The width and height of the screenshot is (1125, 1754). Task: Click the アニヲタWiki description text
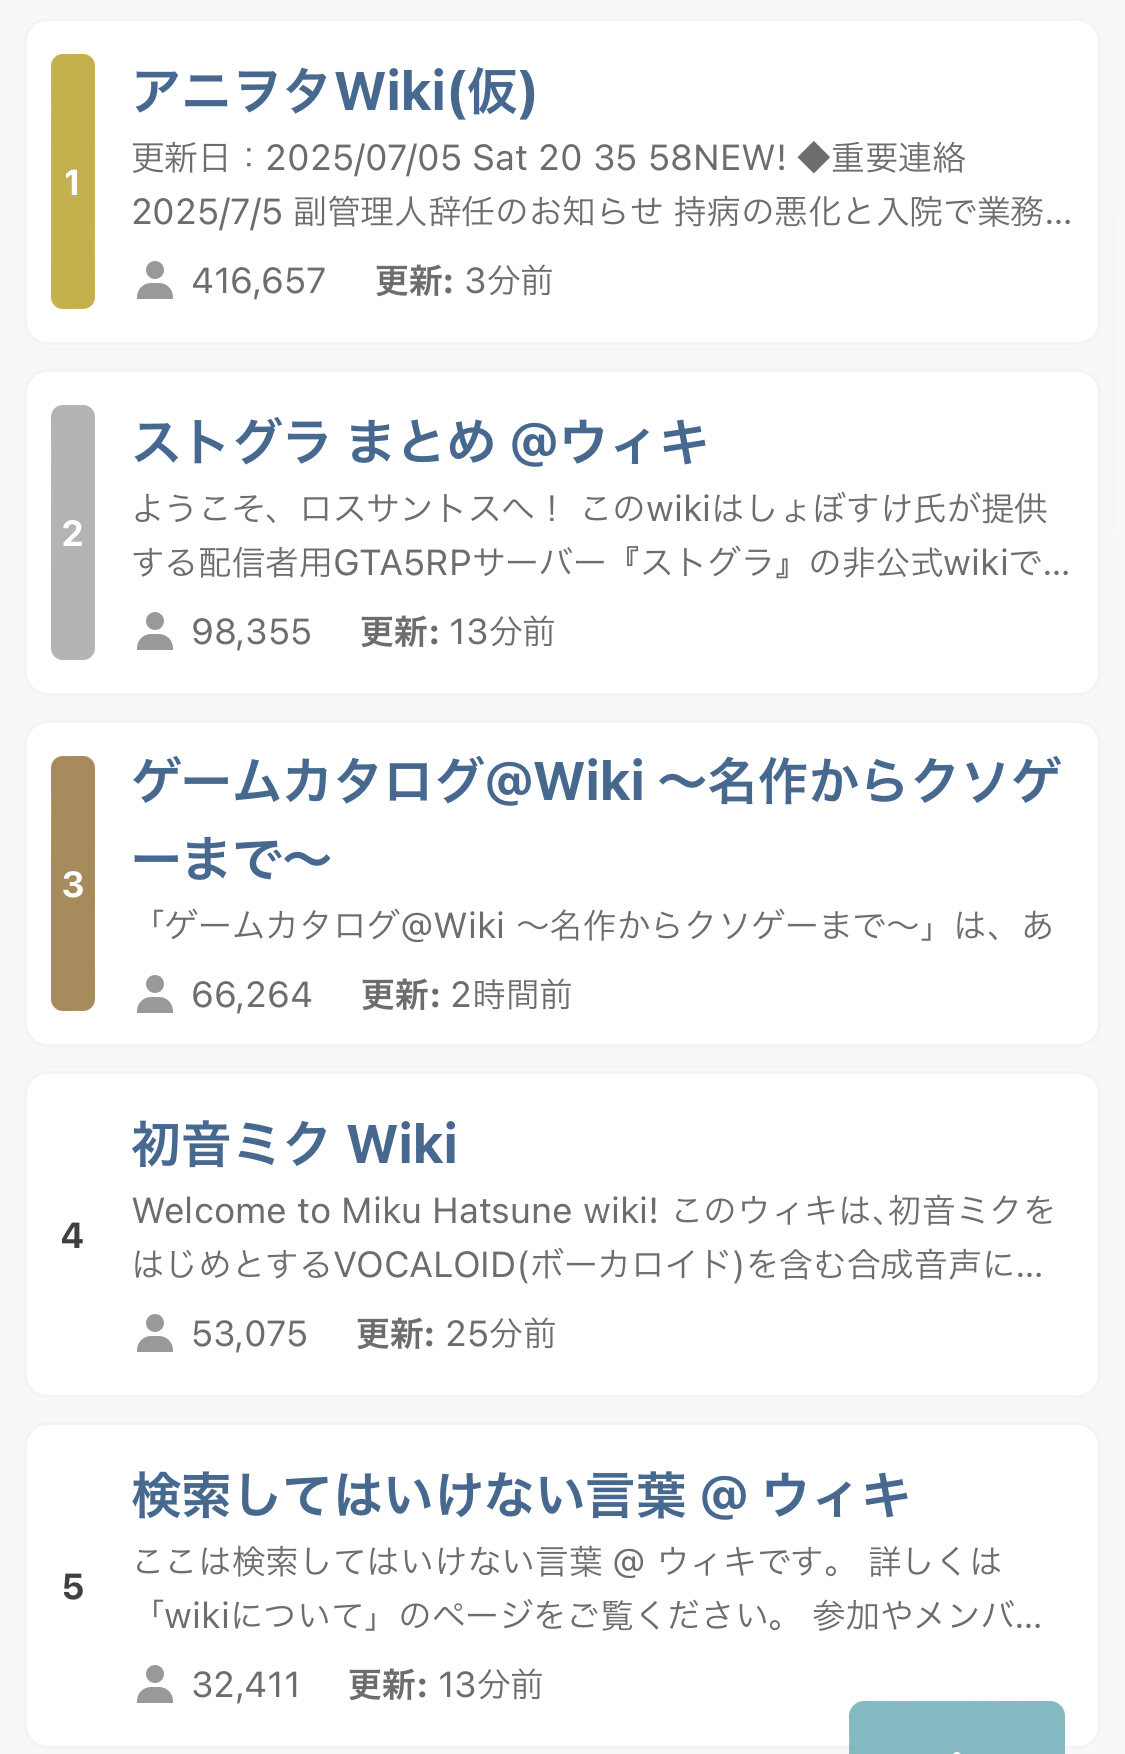pos(602,185)
